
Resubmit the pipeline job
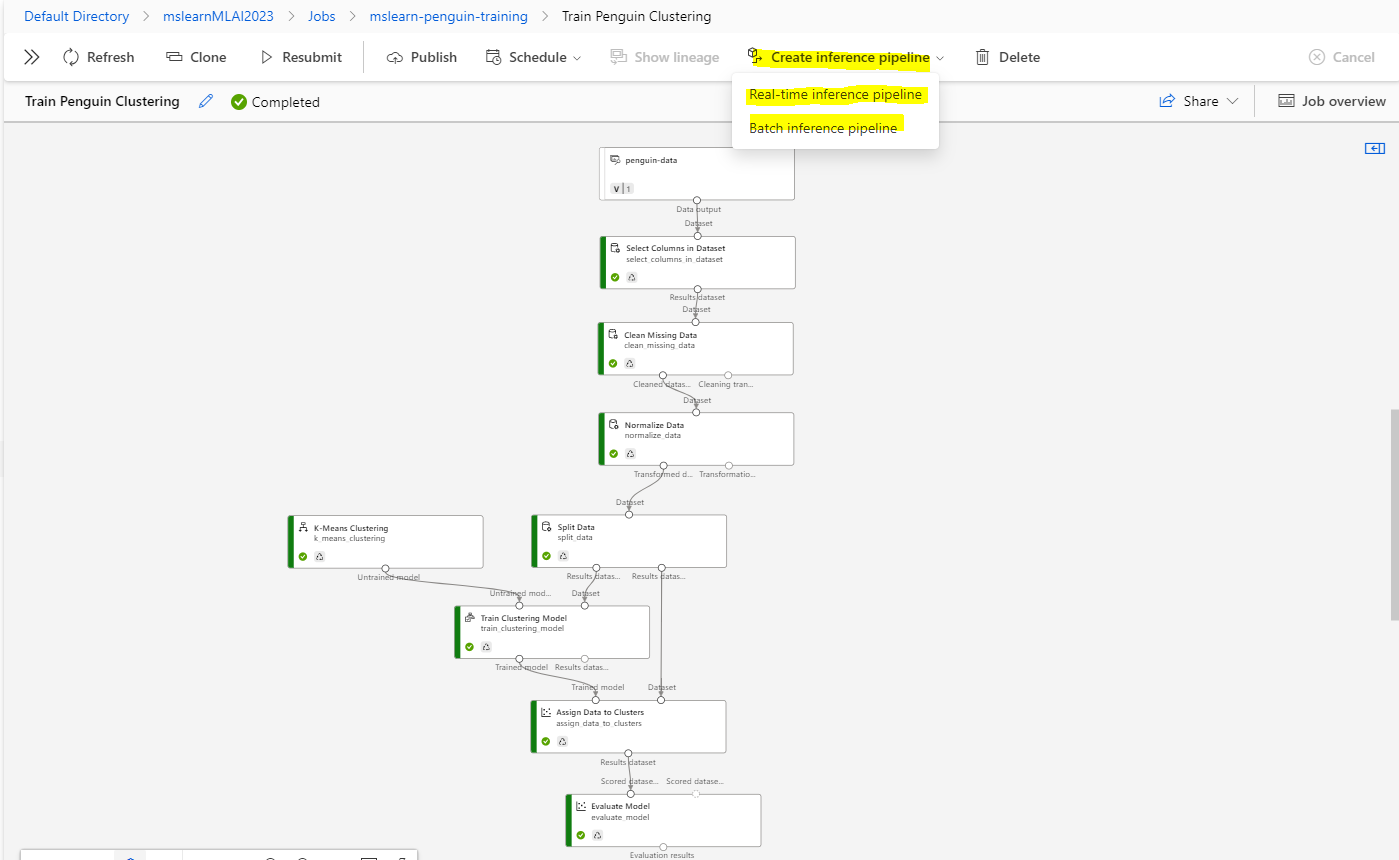301,57
